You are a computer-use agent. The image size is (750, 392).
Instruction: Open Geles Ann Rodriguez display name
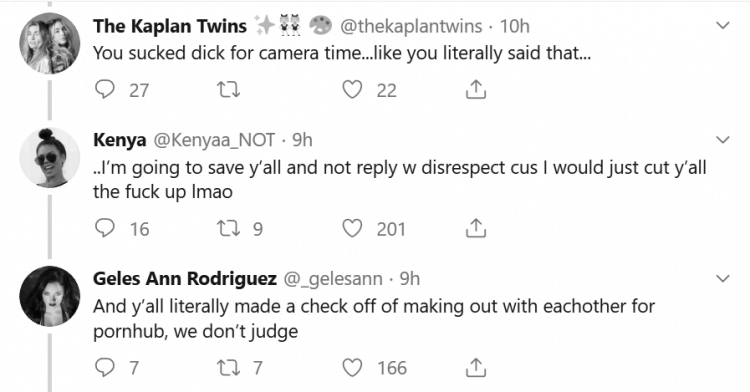pos(185,278)
